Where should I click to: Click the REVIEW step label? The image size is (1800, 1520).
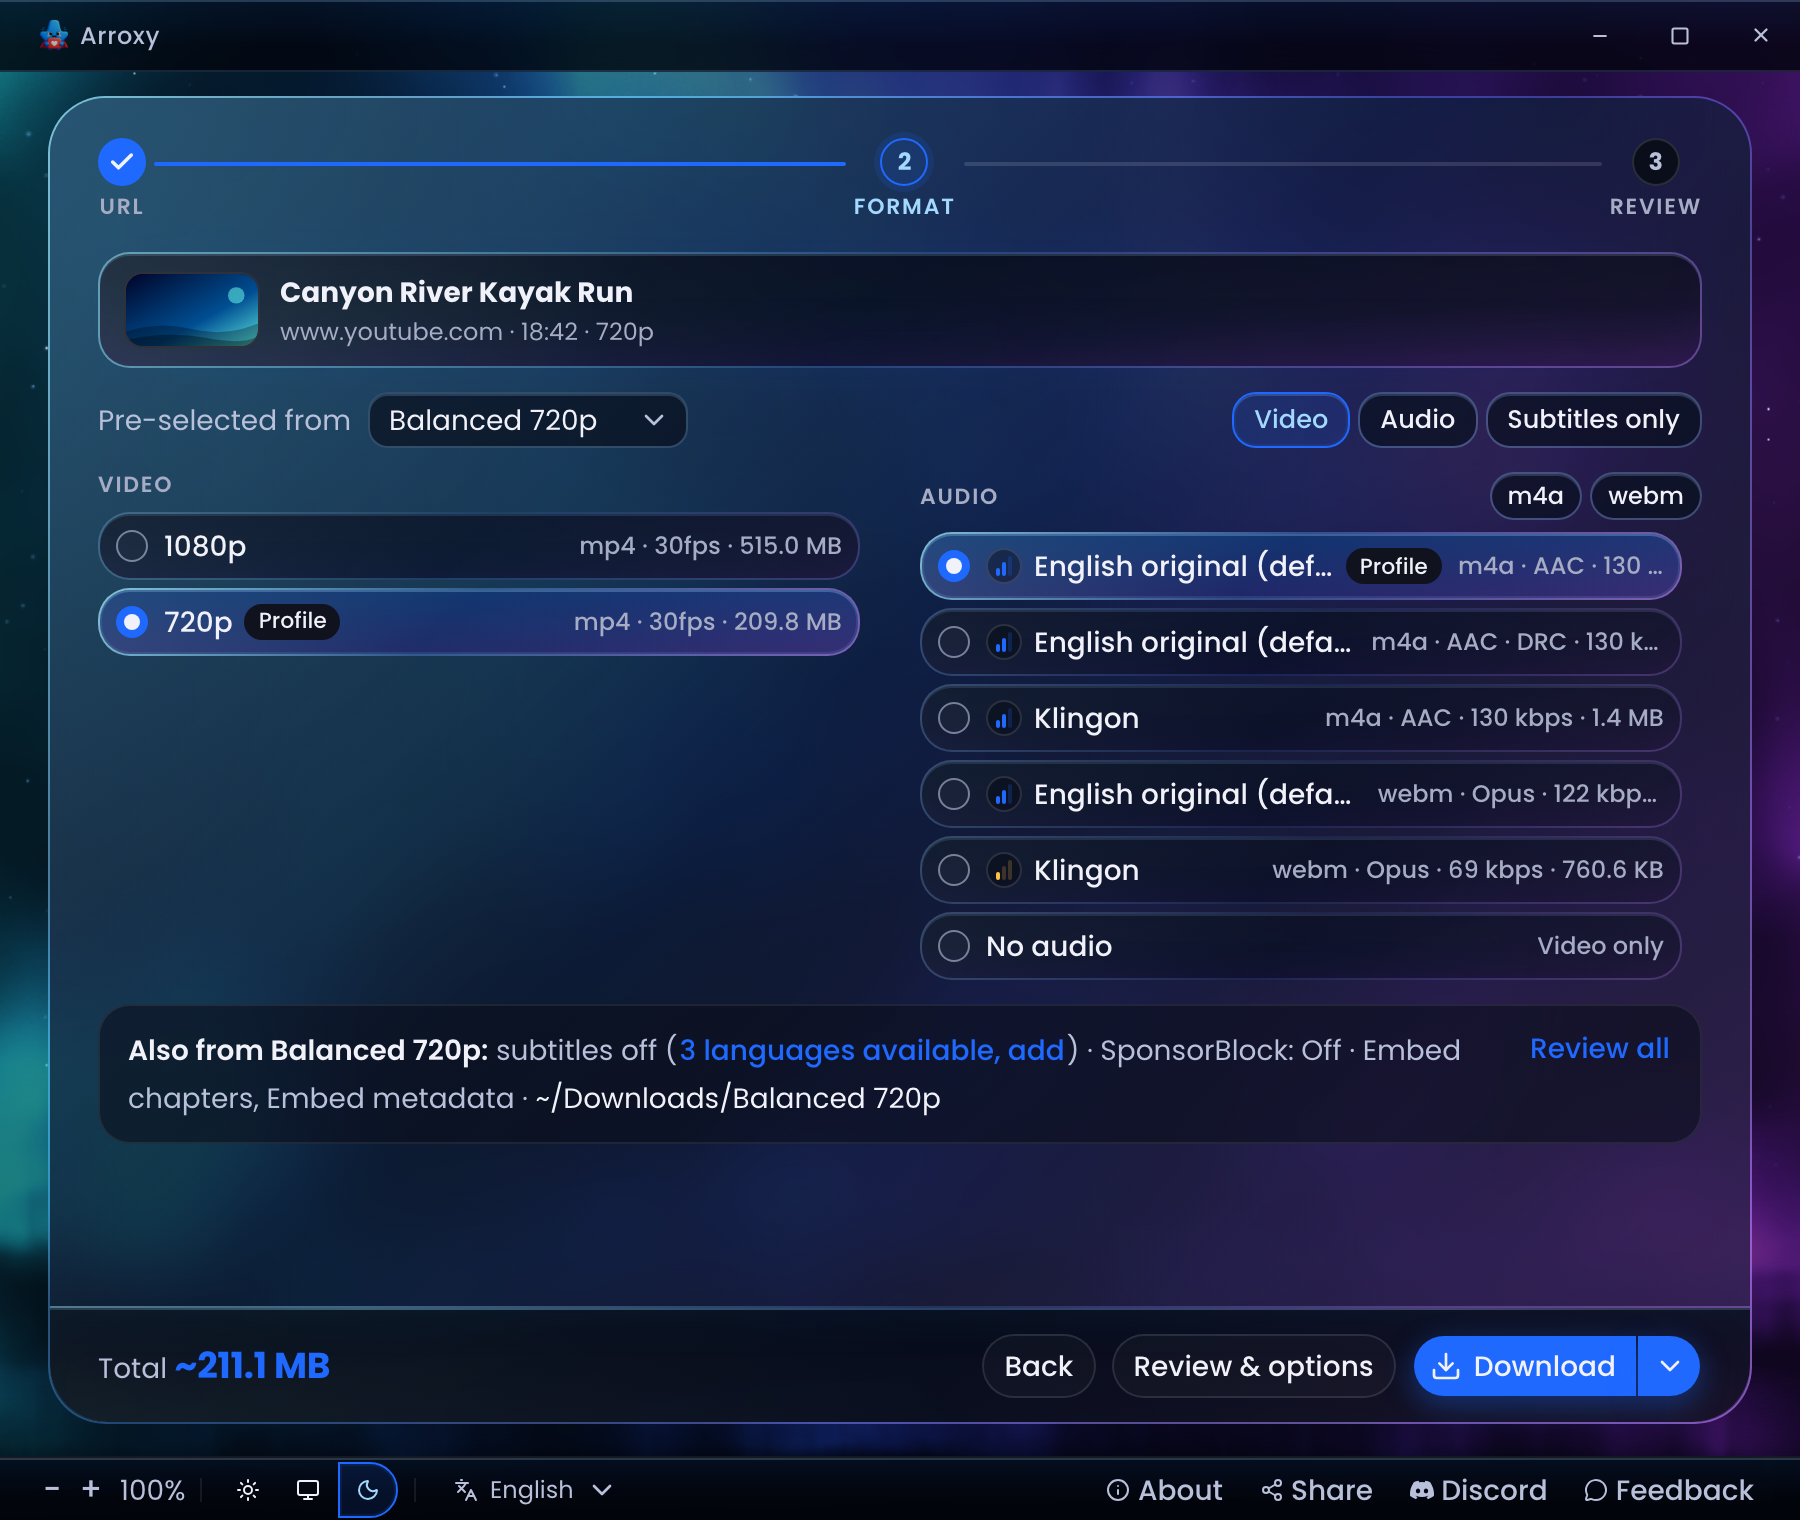[1655, 207]
